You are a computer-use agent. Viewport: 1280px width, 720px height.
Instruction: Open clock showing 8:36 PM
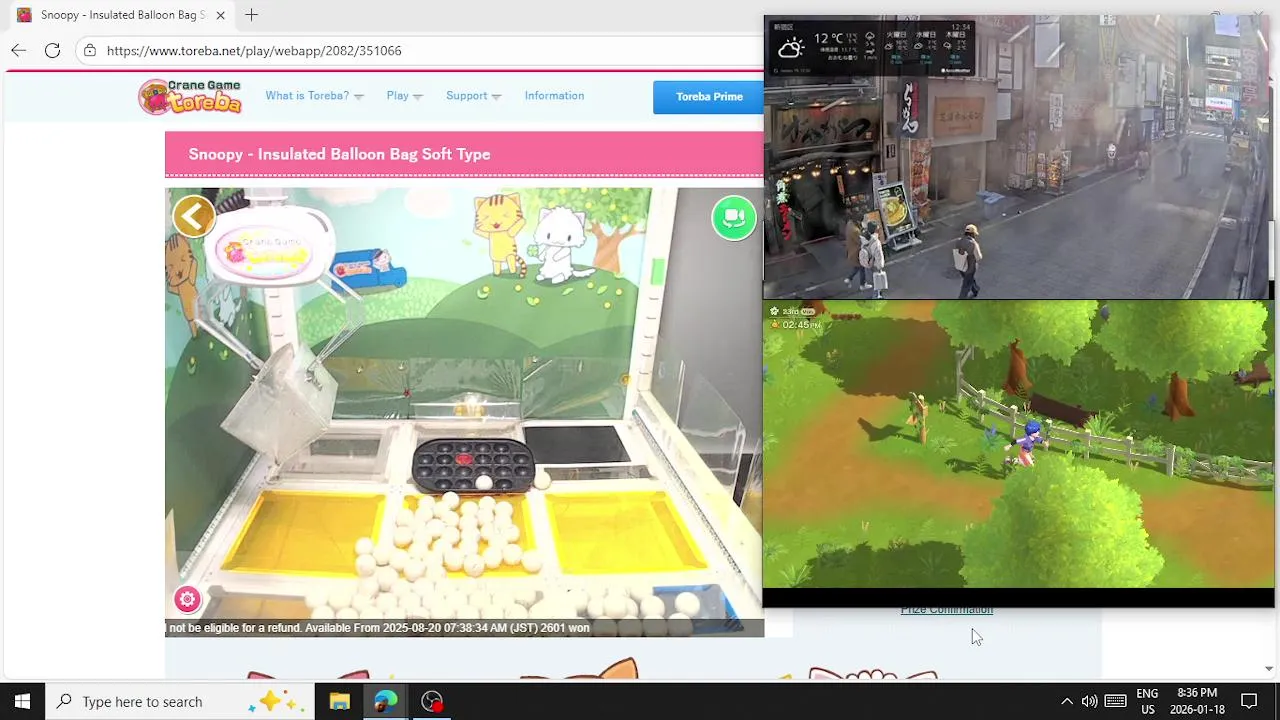click(x=1197, y=701)
